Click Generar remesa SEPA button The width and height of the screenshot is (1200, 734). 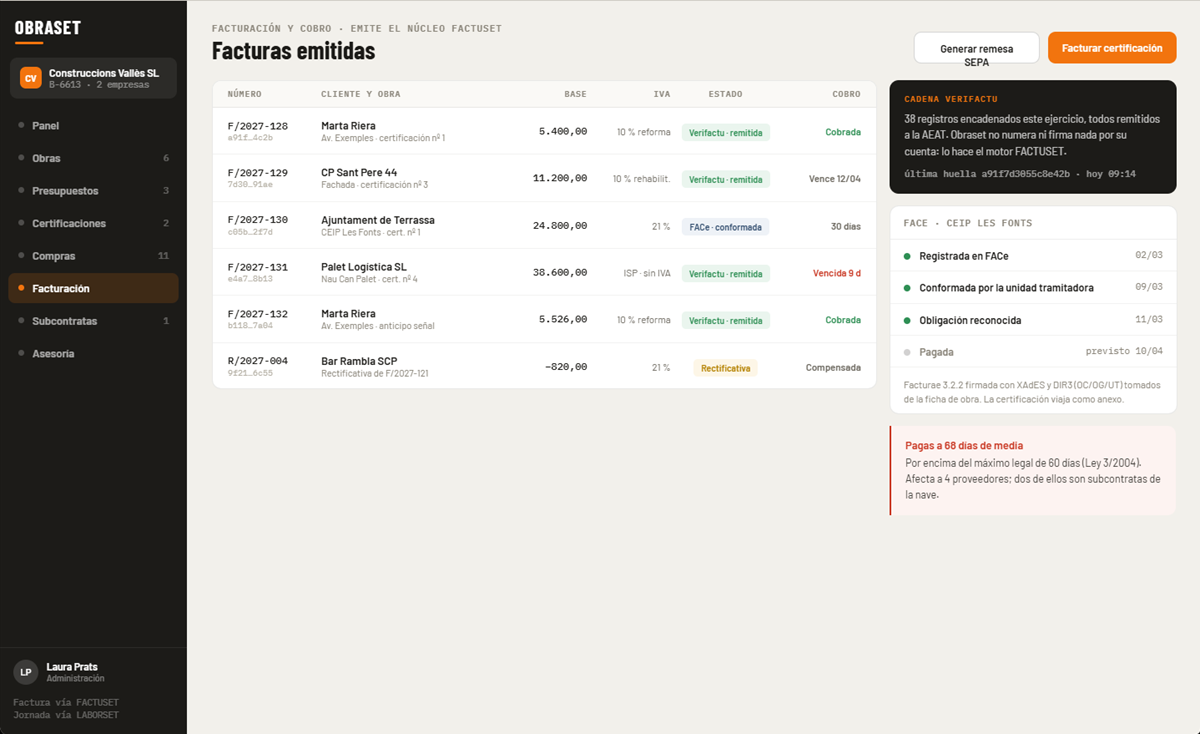976,48
